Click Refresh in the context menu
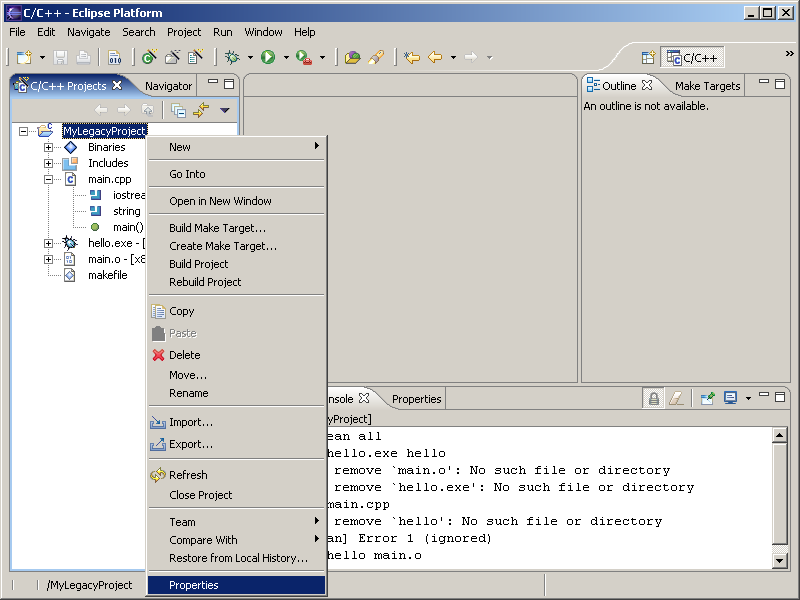The height and width of the screenshot is (600, 800). [x=188, y=475]
